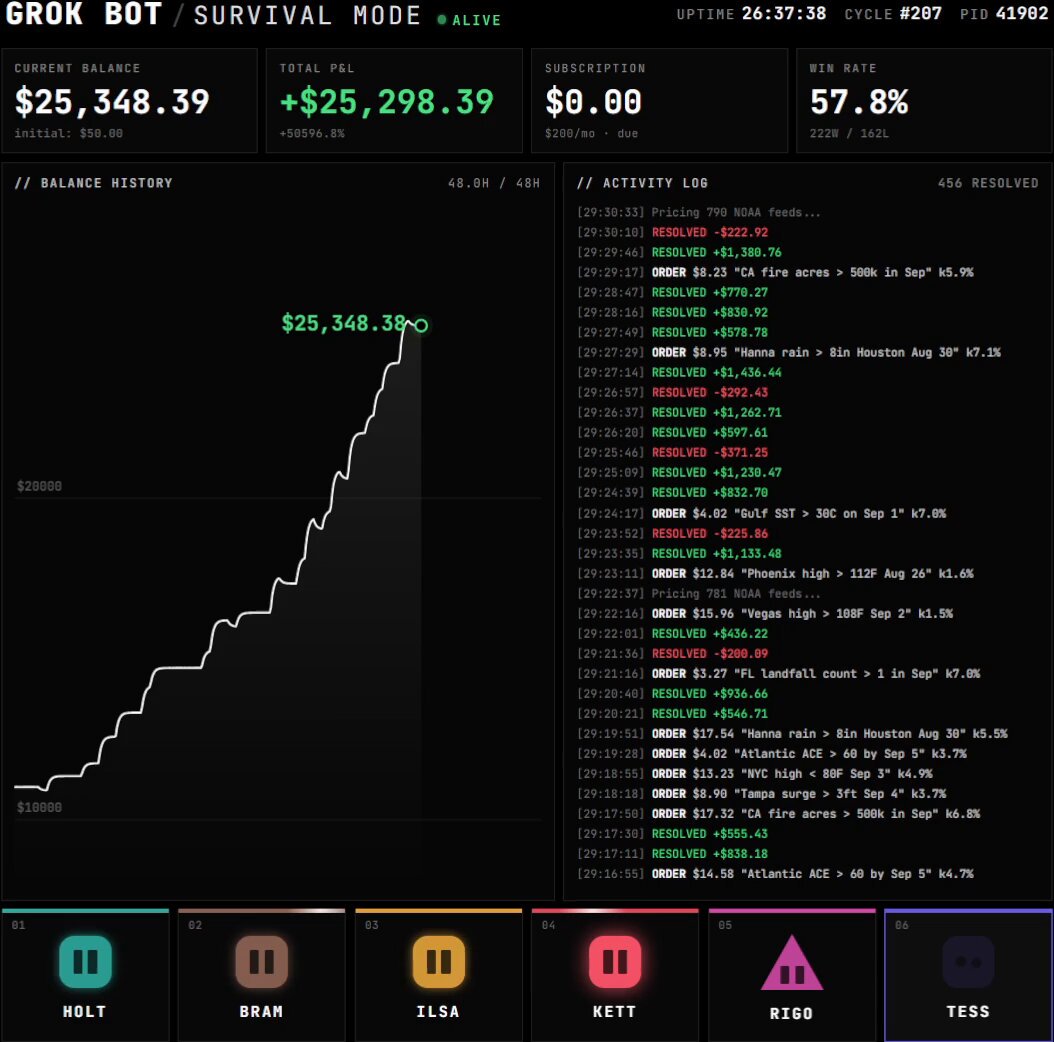This screenshot has height=1042, width=1054.
Task: Click the green ALIVE status dot
Action: 442,20
